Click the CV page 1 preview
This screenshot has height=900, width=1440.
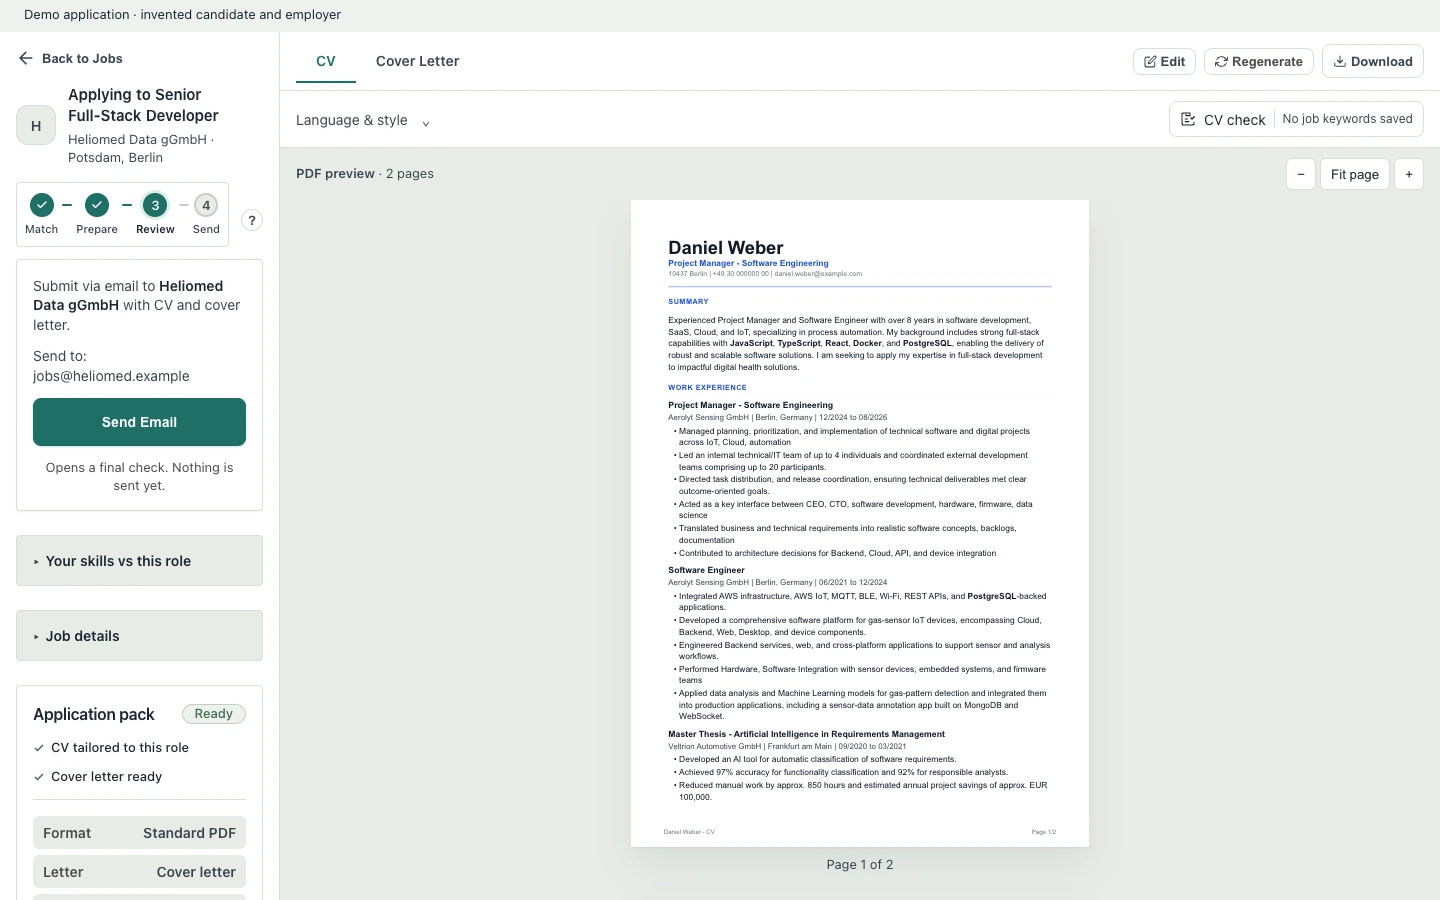(x=860, y=523)
